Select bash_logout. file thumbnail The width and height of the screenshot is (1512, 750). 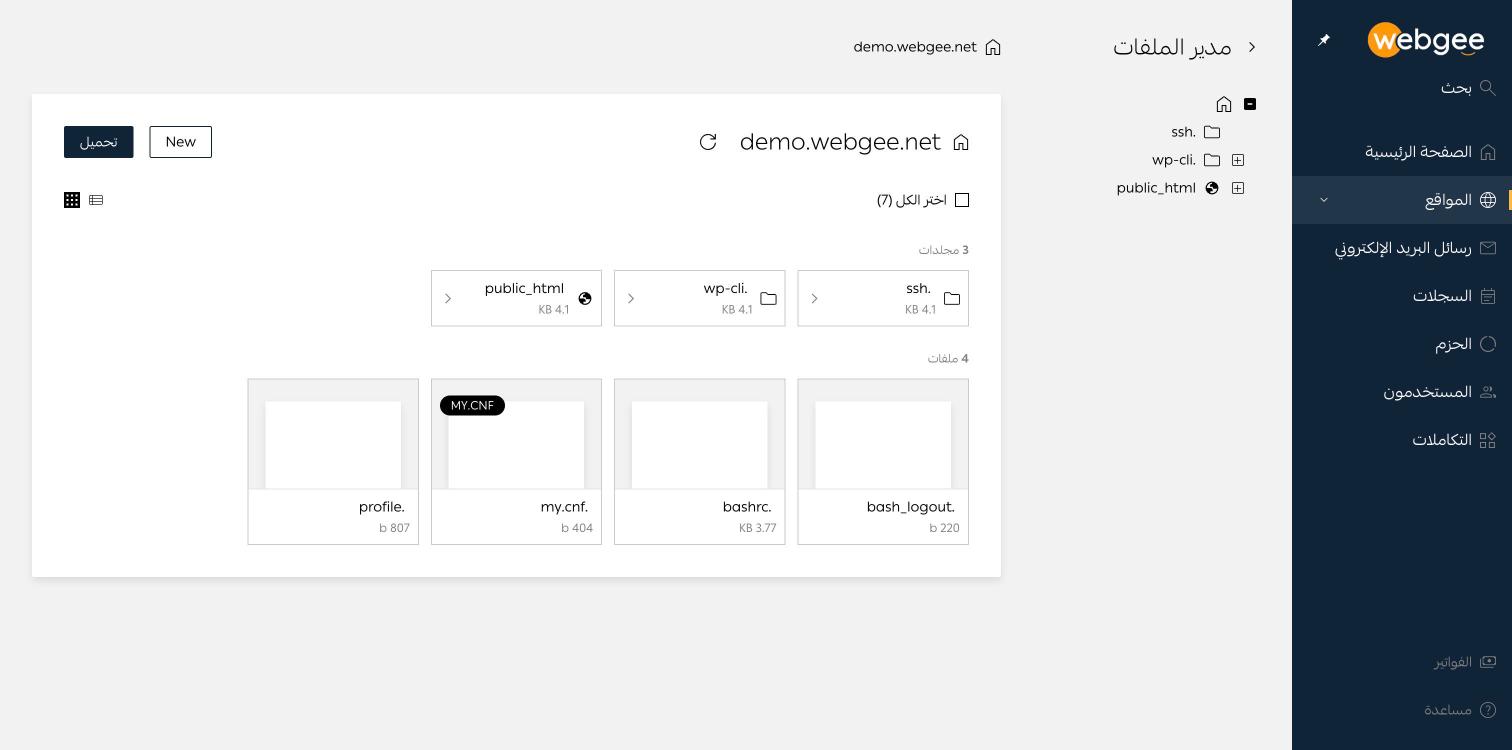[x=883, y=434]
